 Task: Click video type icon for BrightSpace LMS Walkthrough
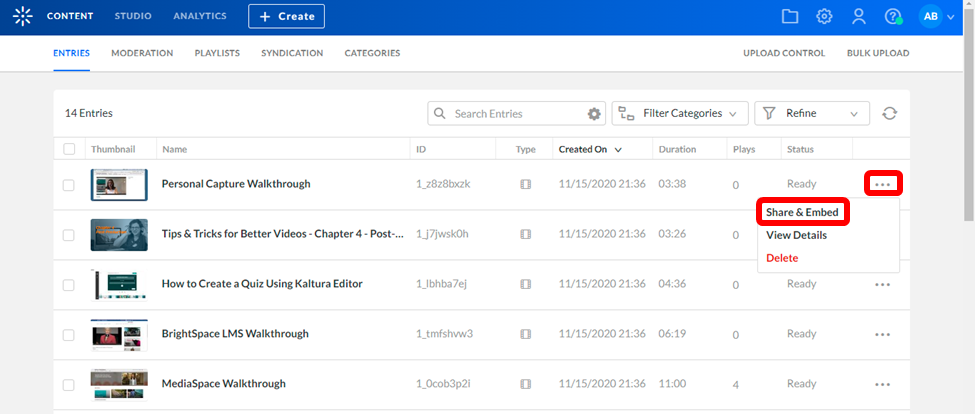pos(525,334)
